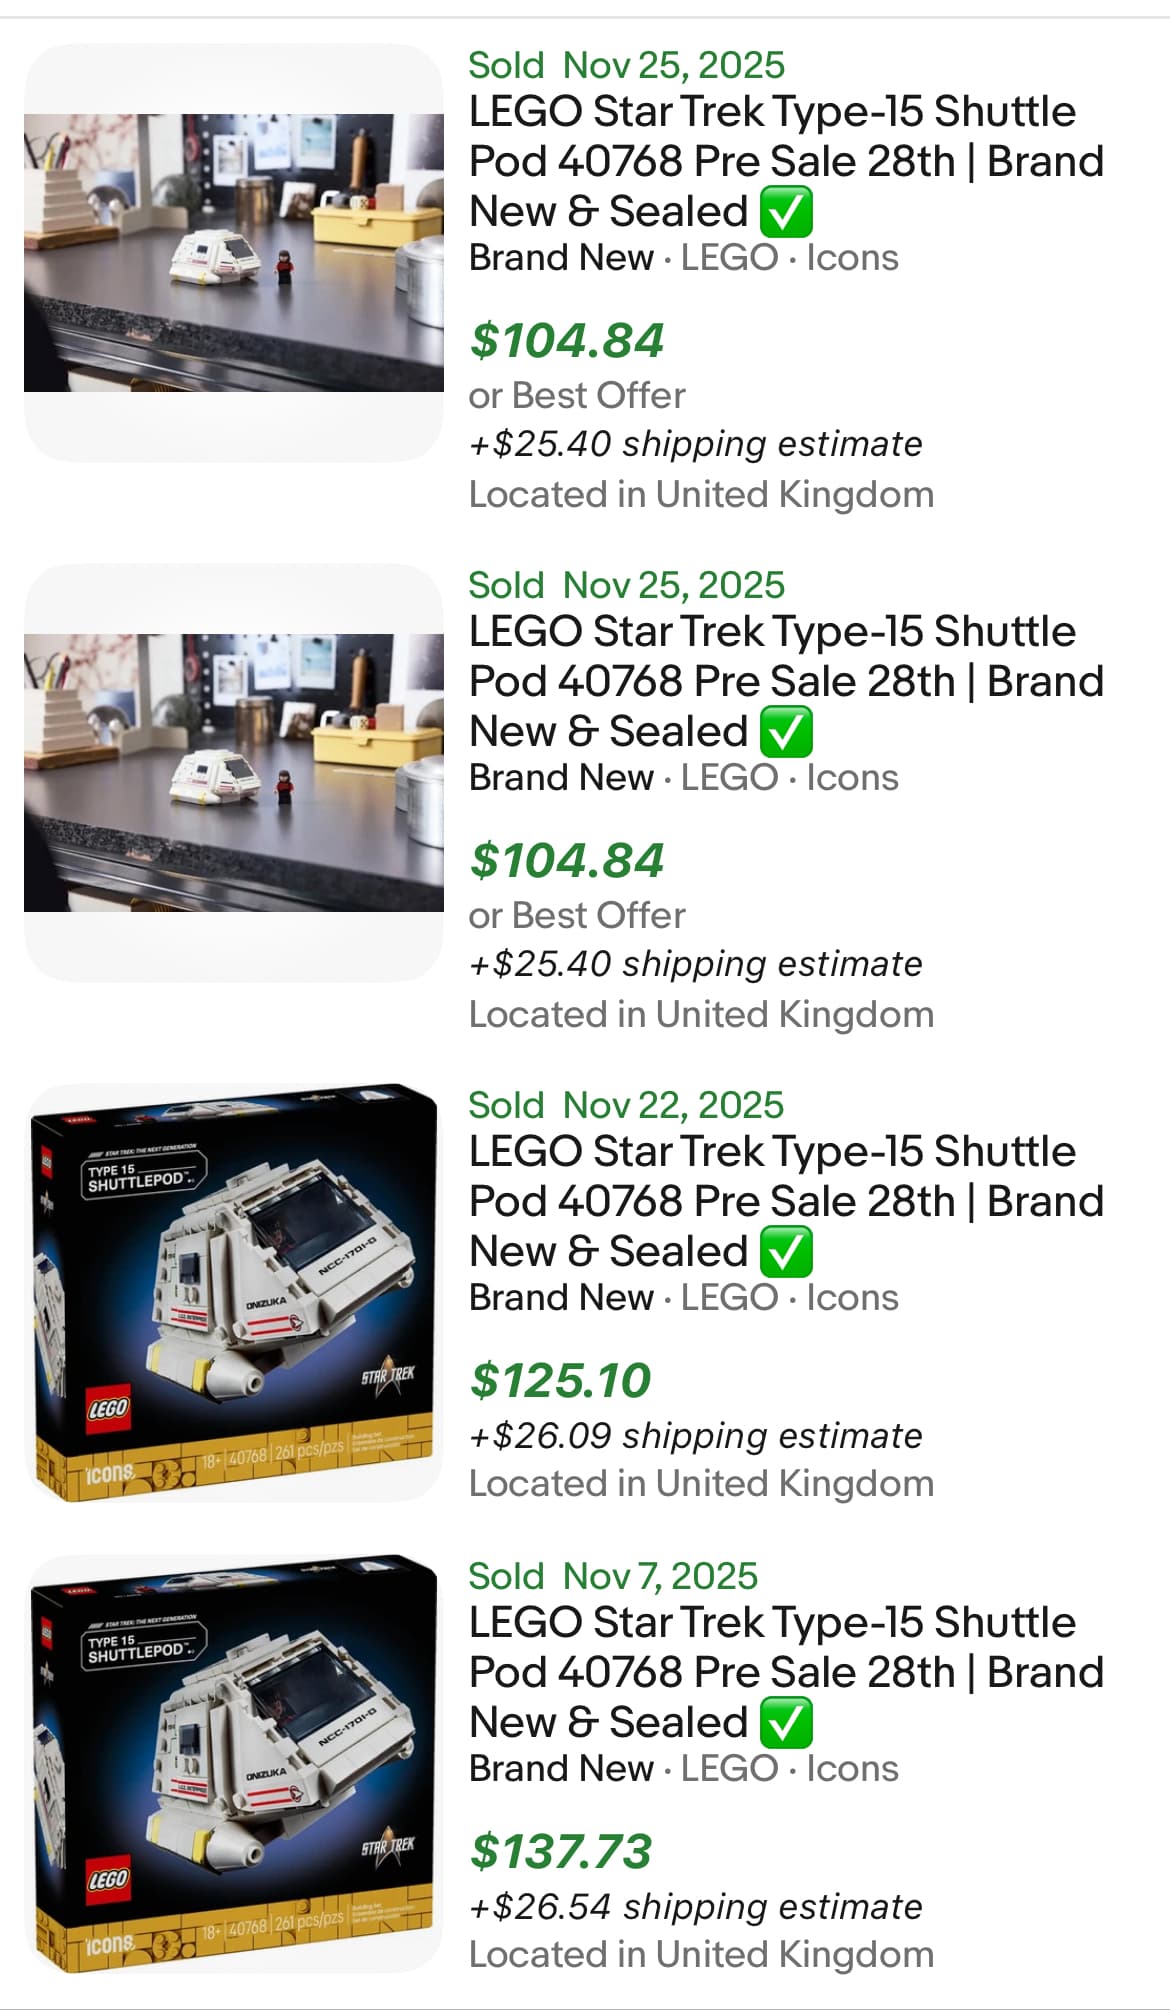Click the $125.10 sold price
The image size is (1170, 2010).
click(x=560, y=1381)
